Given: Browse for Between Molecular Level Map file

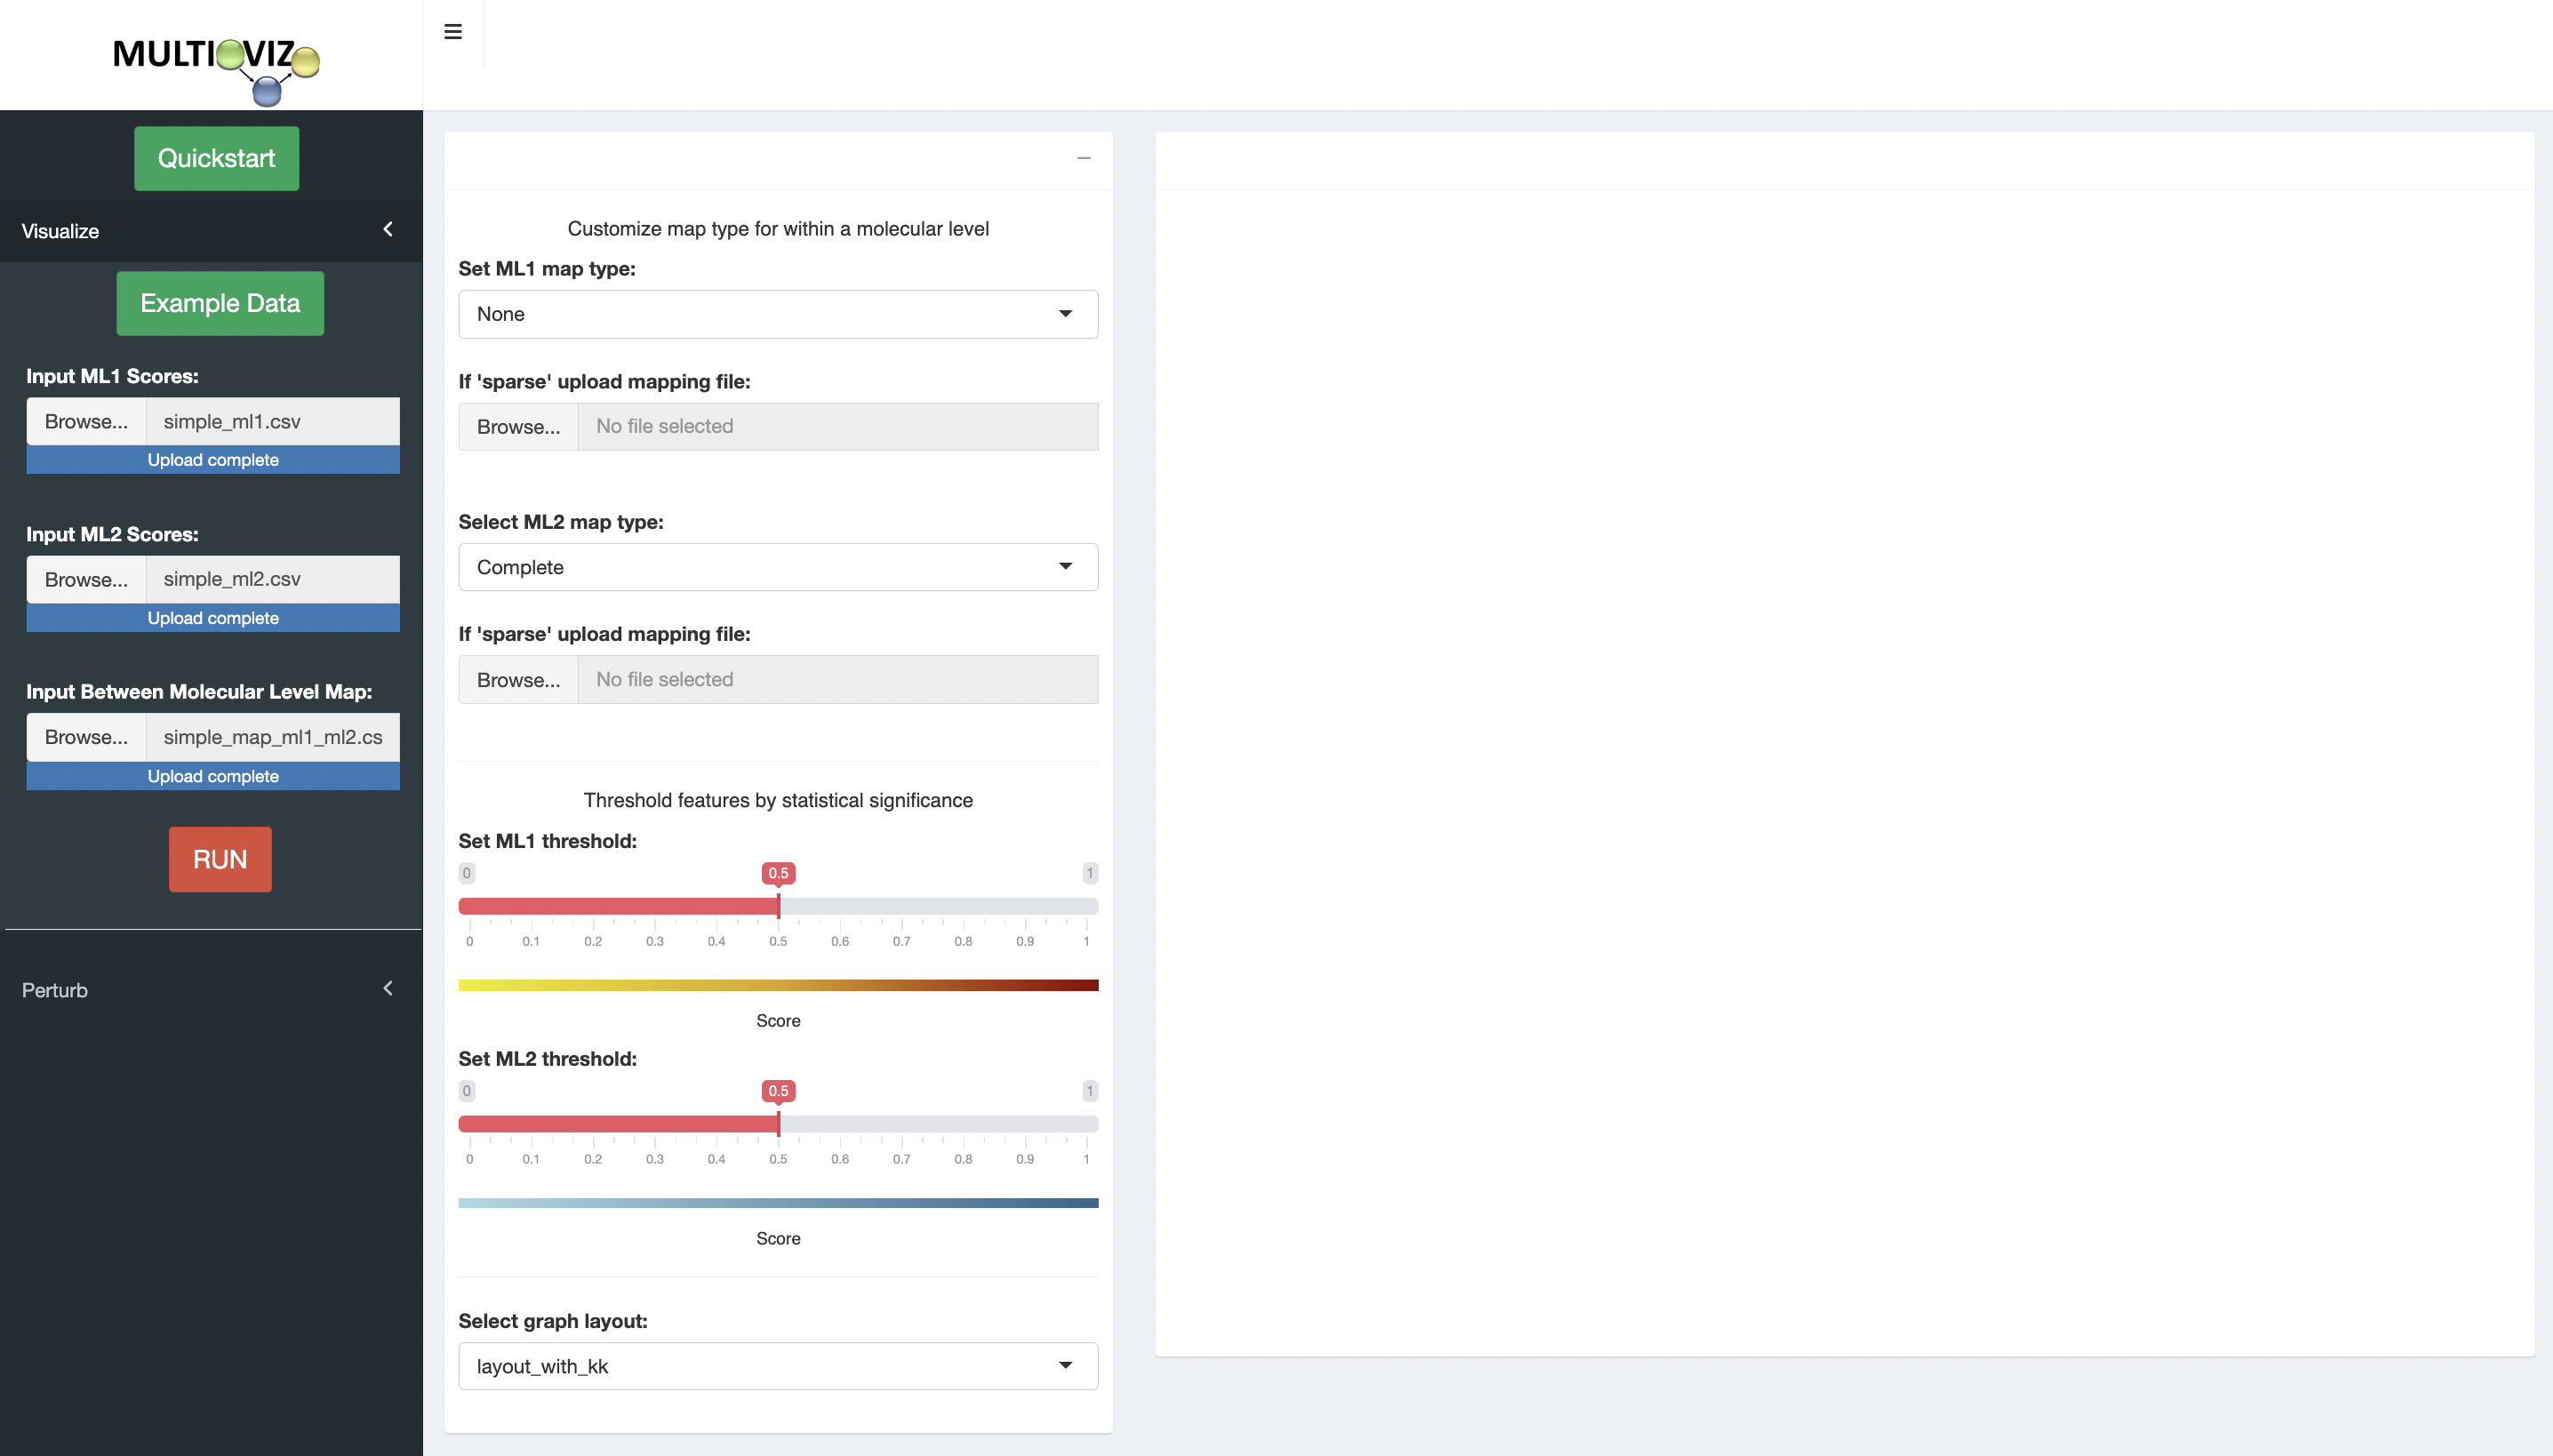Looking at the screenshot, I should point(86,737).
